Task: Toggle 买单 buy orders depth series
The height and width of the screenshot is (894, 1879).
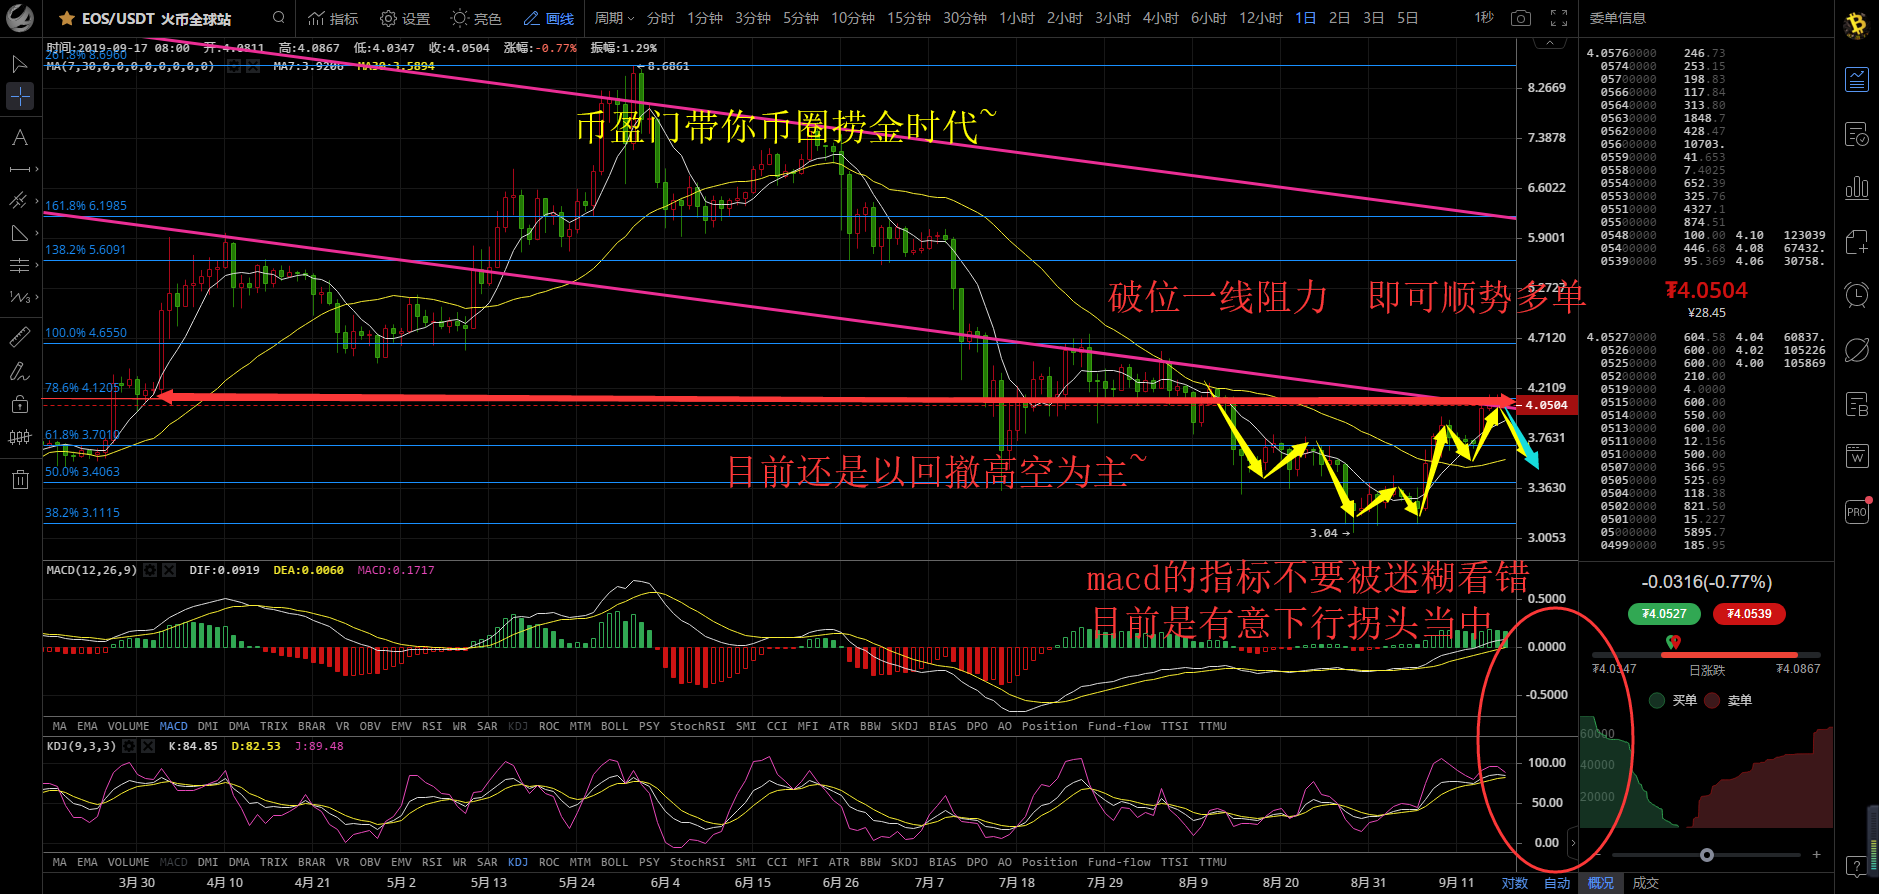Action: click(x=1673, y=700)
